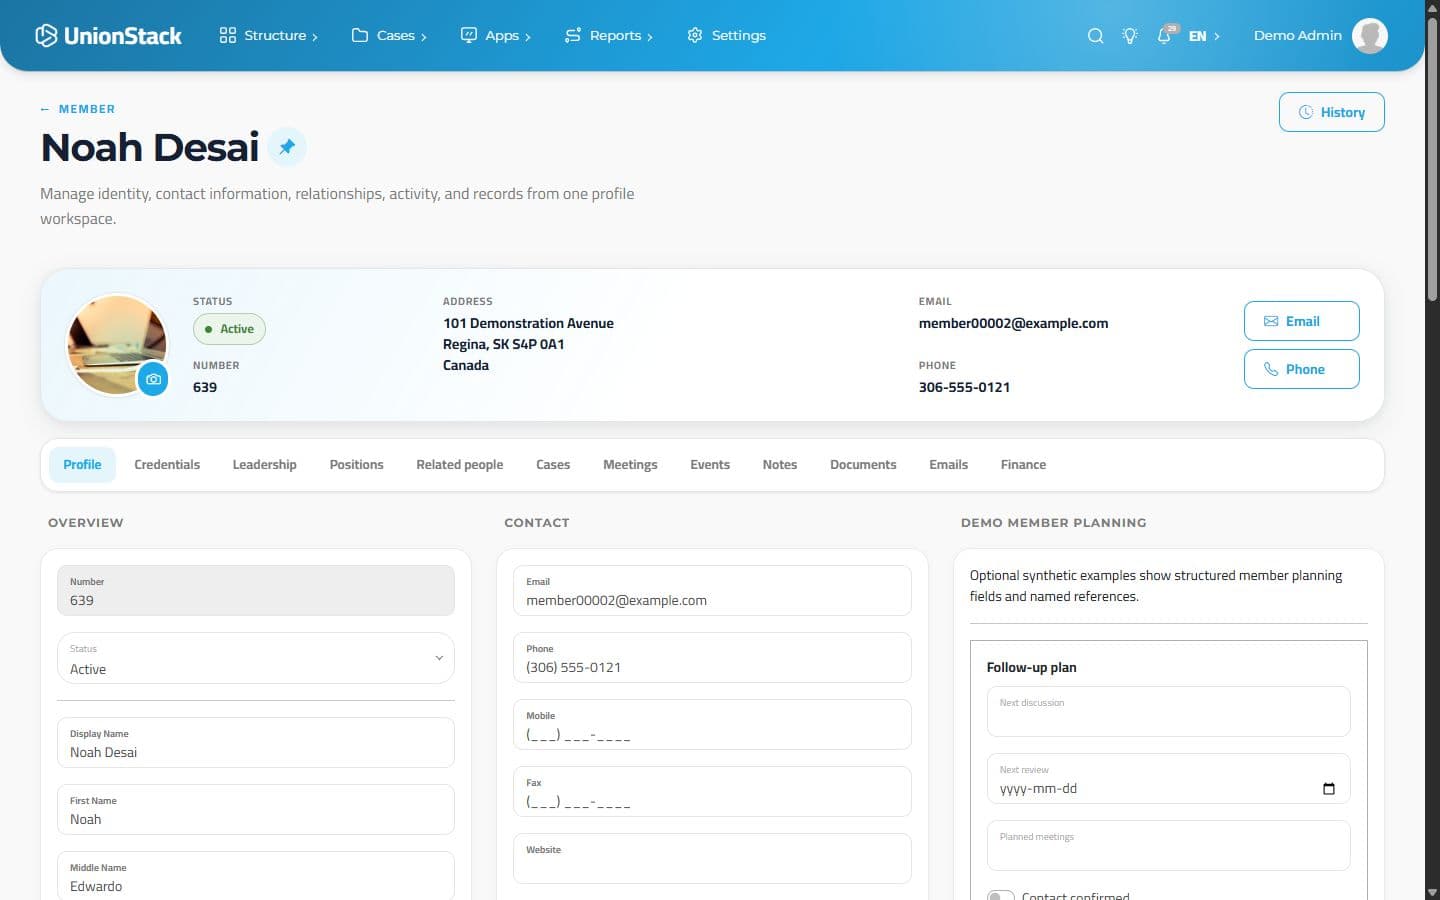
Task: Click the profile photo thumbnail
Action: coord(116,344)
